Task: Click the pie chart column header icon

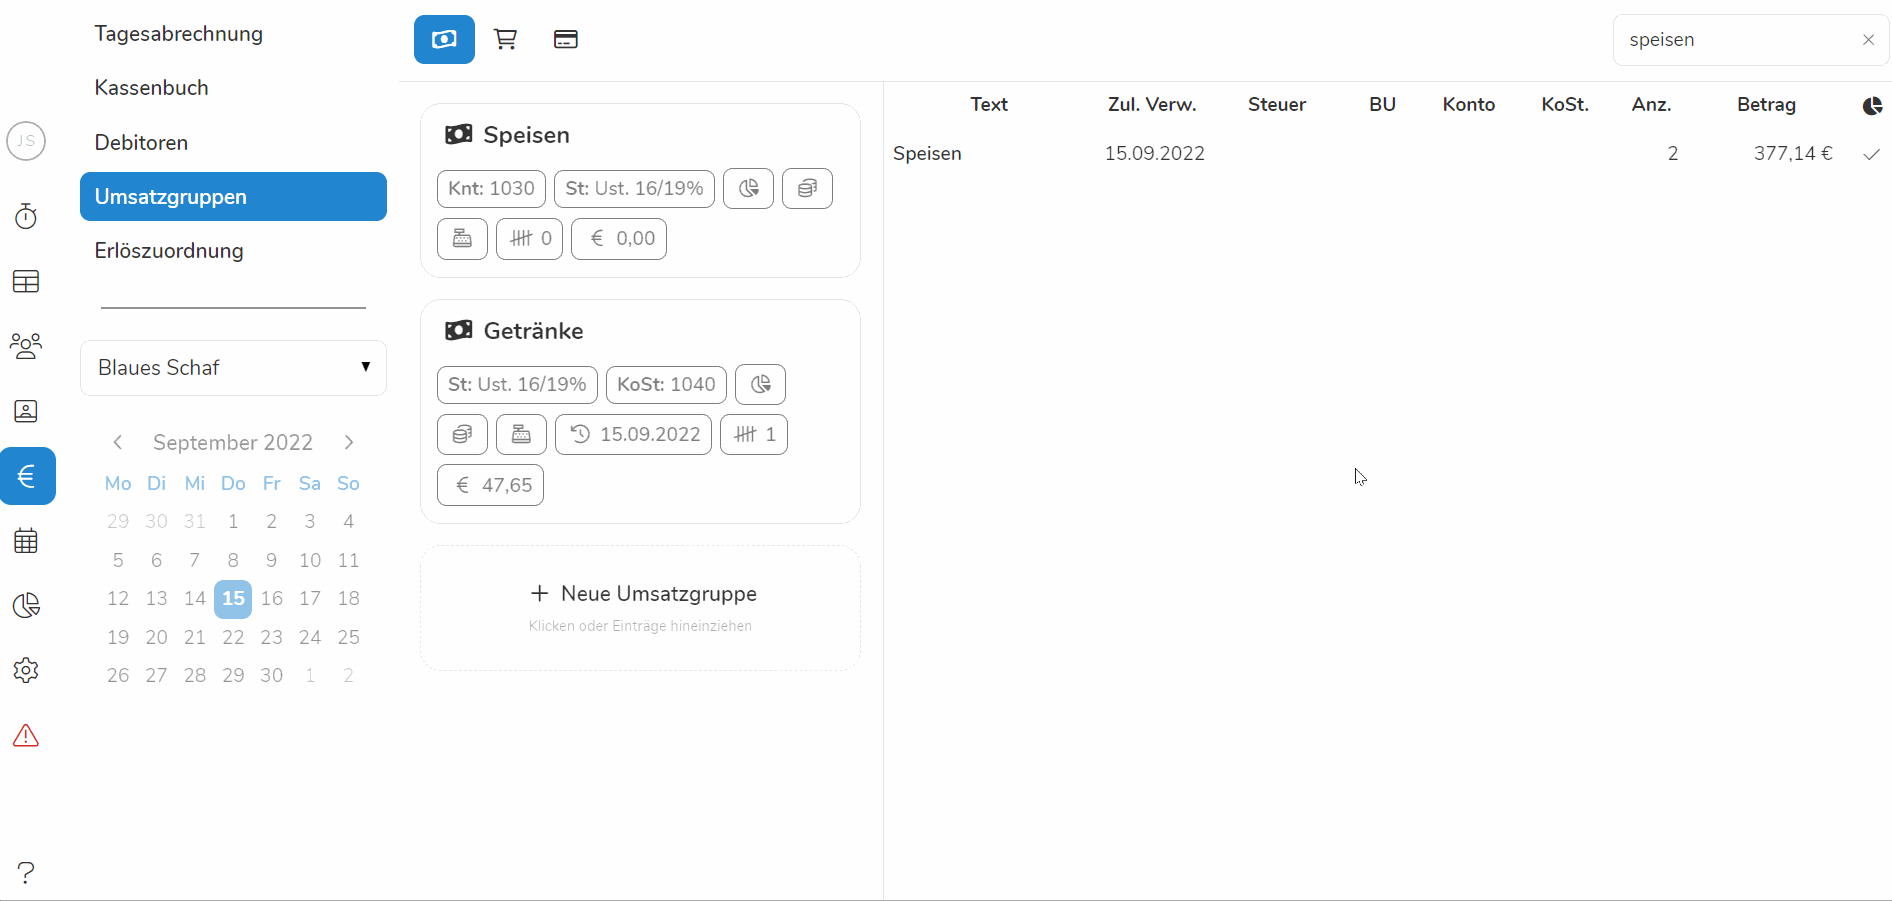Action: 1872,105
